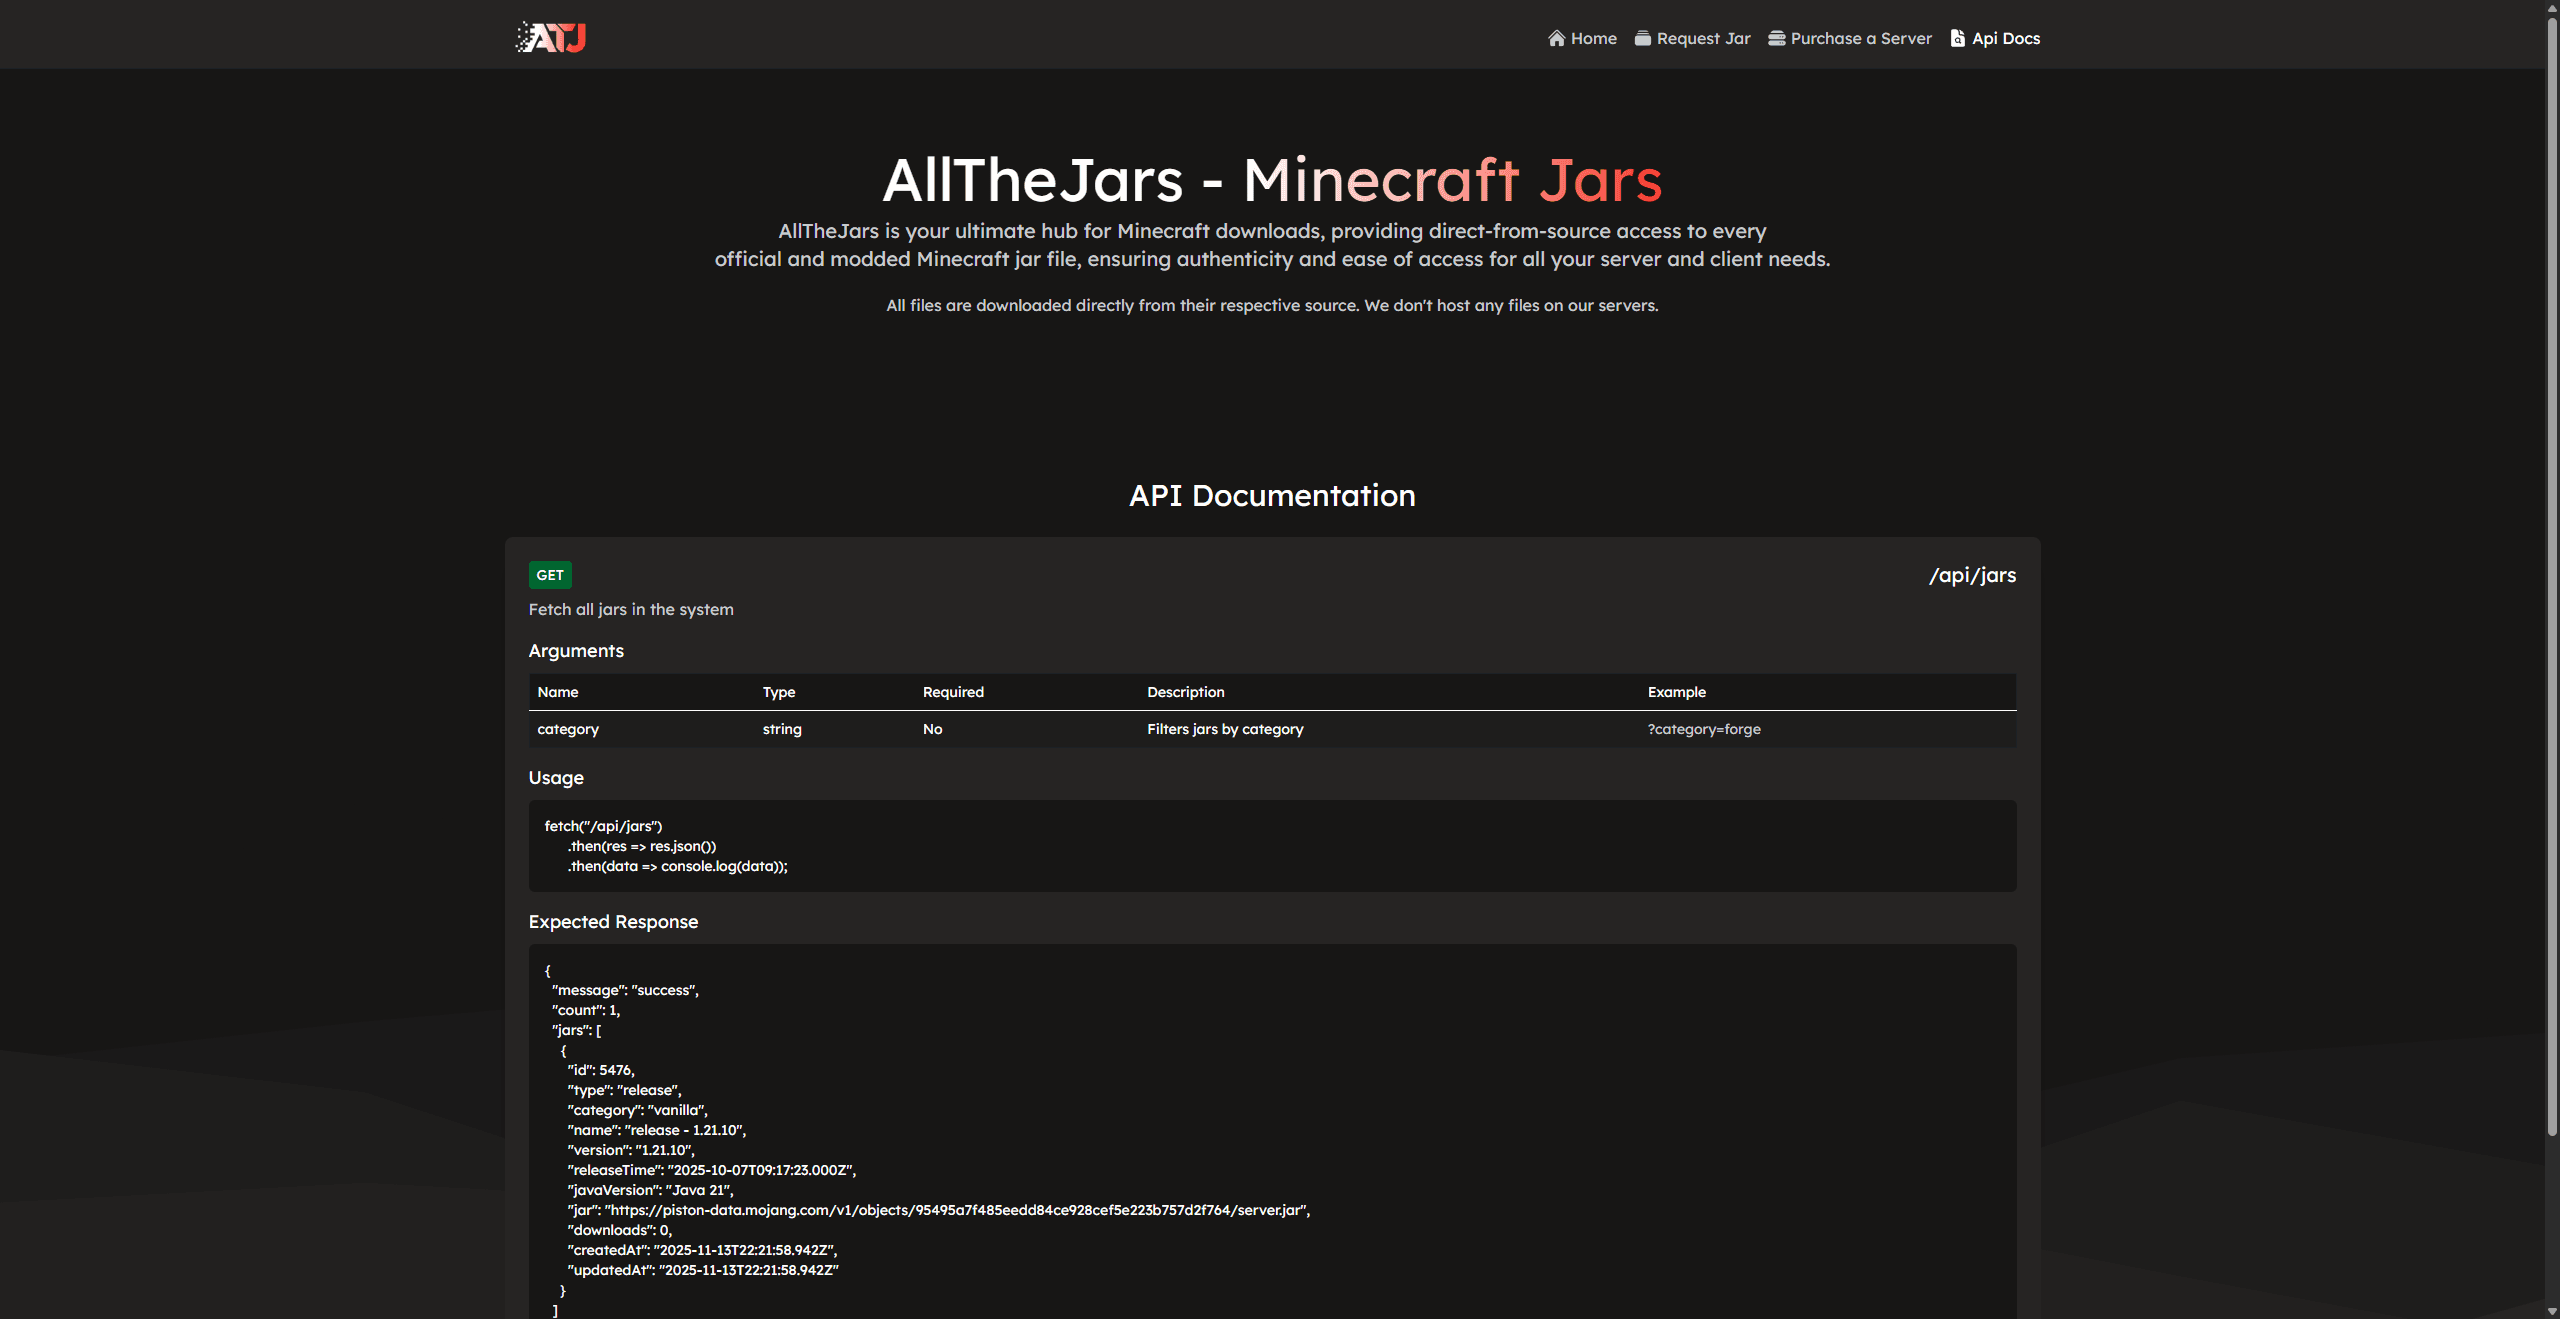Click the ?category=forge example value
Screen dimensions: 2560x1319
click(1704, 729)
